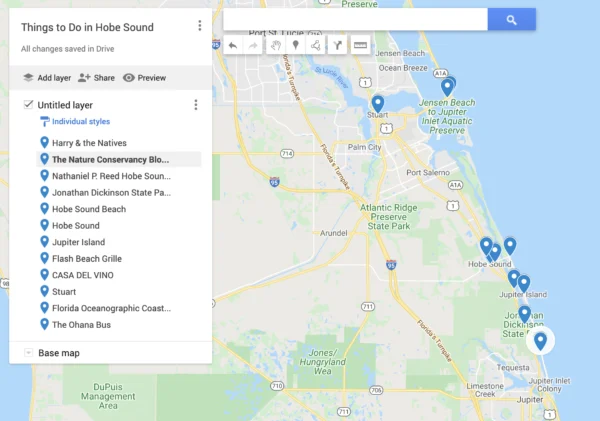This screenshot has height=421, width=600.
Task: Click Preview
Action: coord(145,78)
